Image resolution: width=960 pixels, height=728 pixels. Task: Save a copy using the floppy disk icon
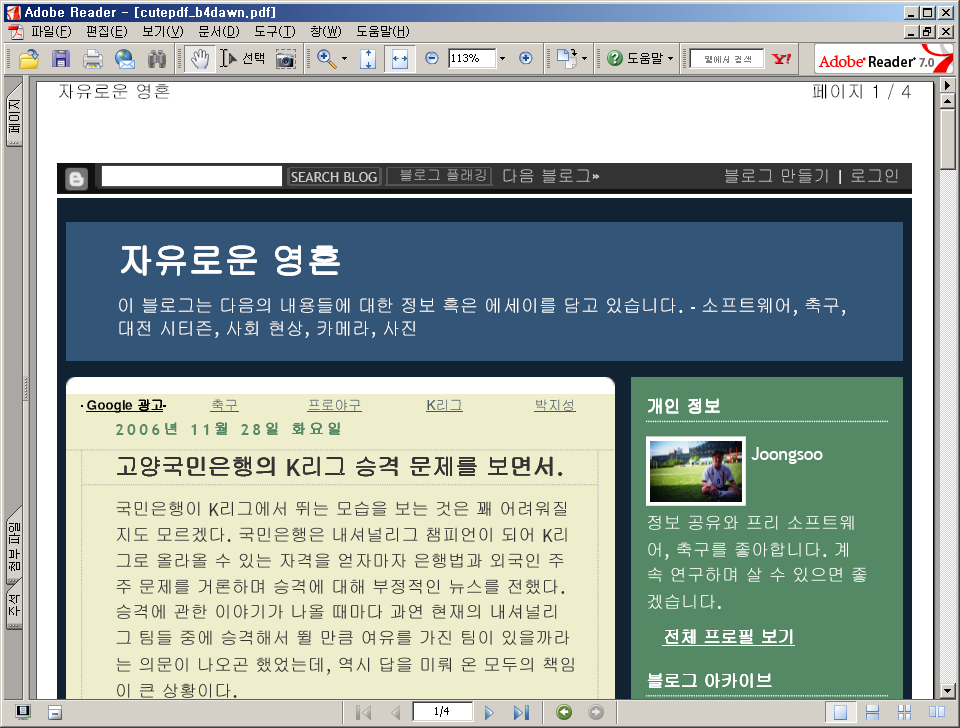(x=61, y=59)
